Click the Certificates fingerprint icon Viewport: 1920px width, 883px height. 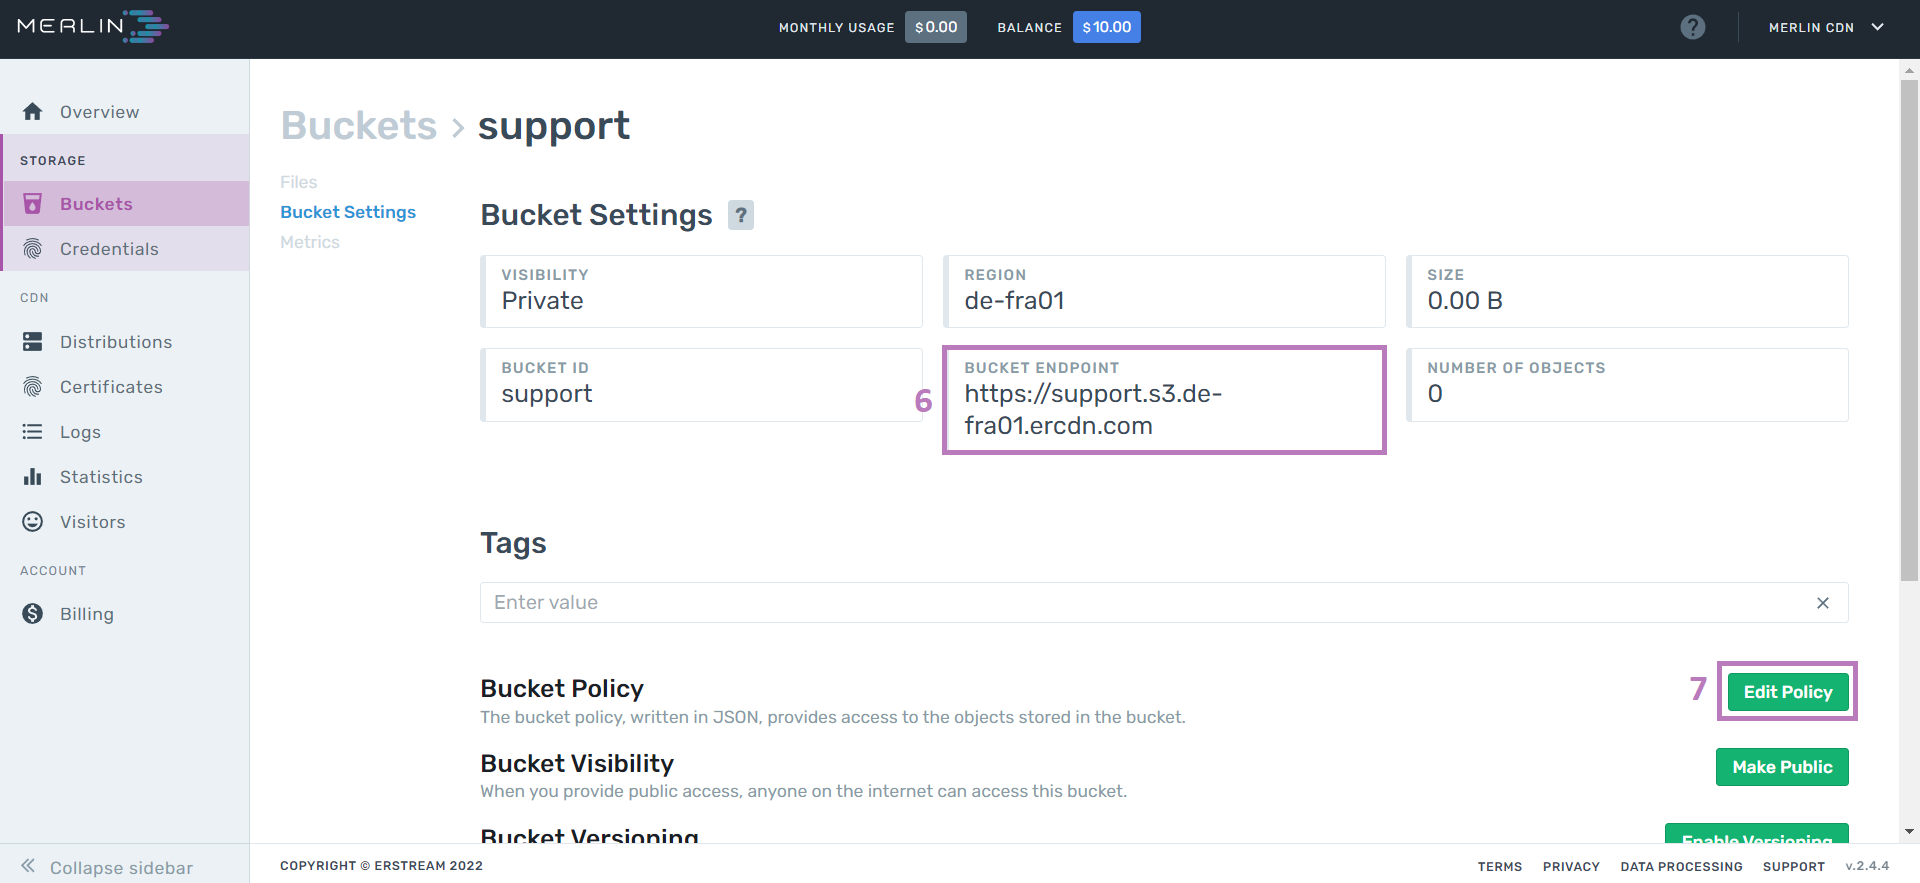coord(33,387)
